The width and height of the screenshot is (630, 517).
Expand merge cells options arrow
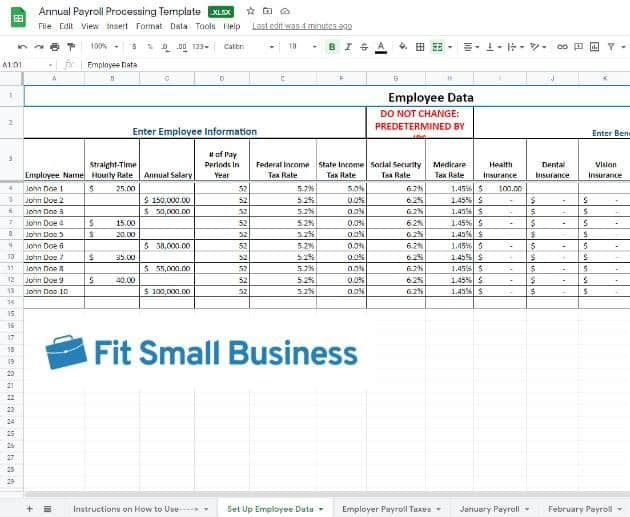point(450,47)
